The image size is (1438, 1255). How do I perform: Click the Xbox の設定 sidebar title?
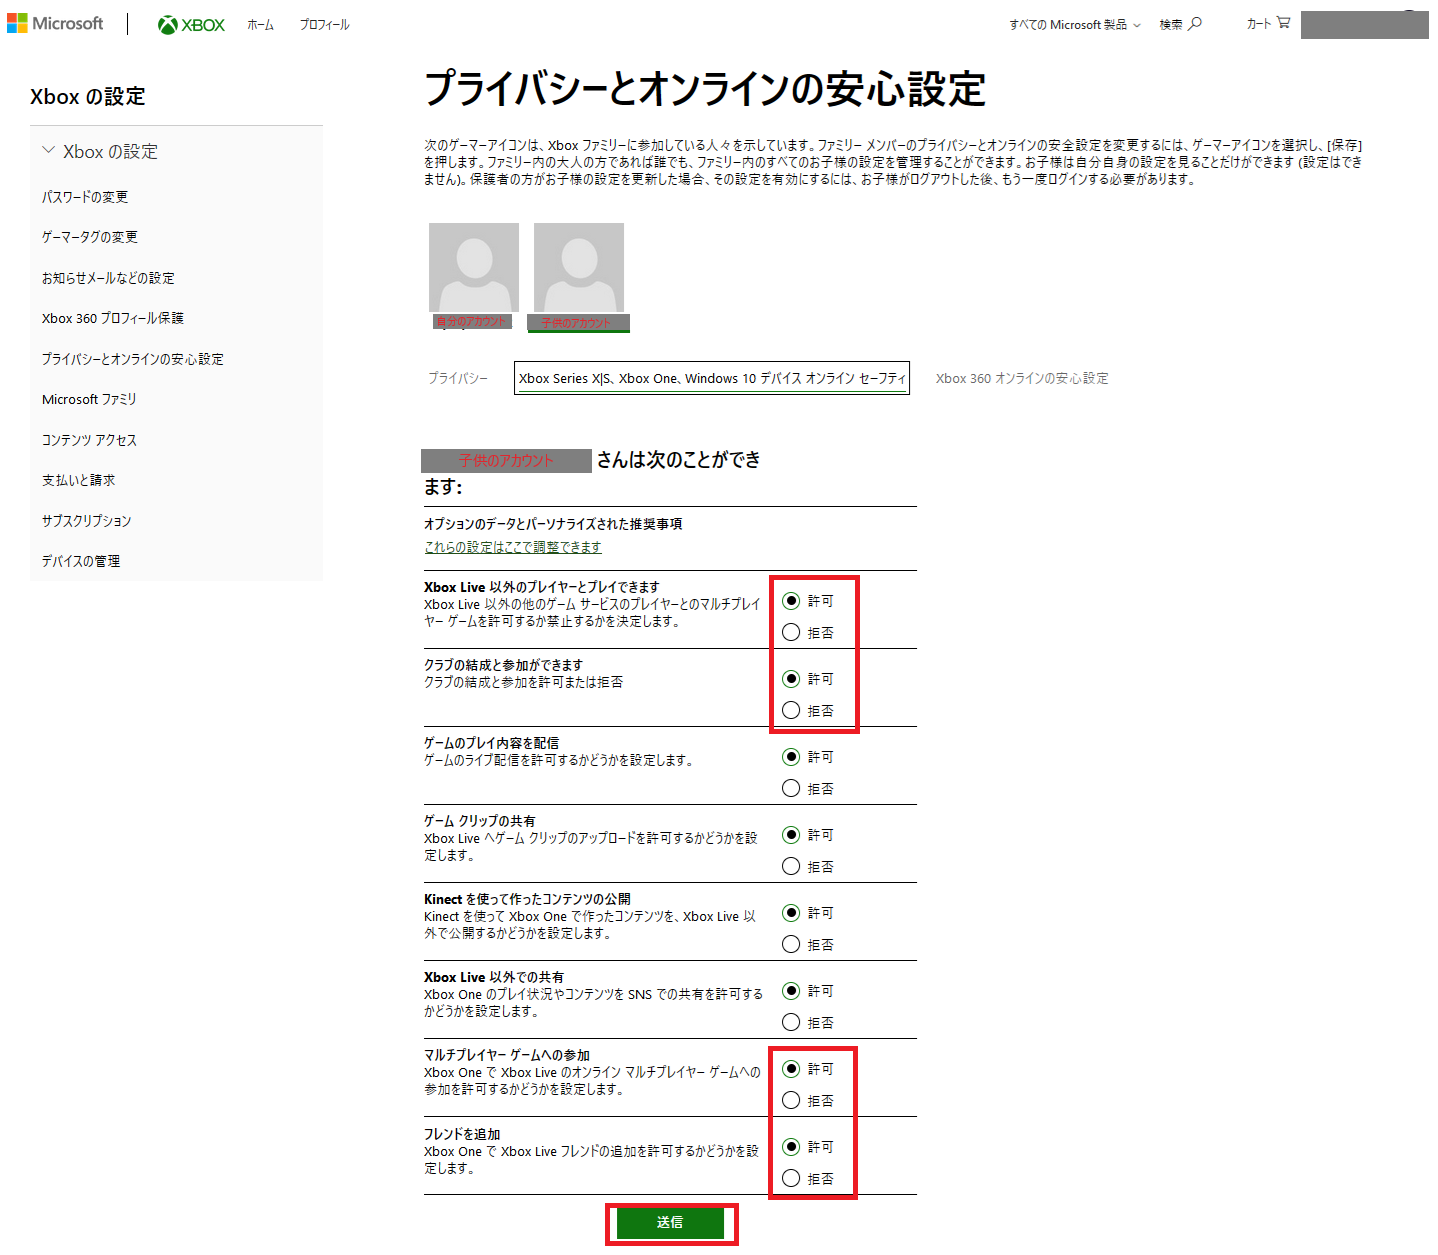tap(88, 96)
